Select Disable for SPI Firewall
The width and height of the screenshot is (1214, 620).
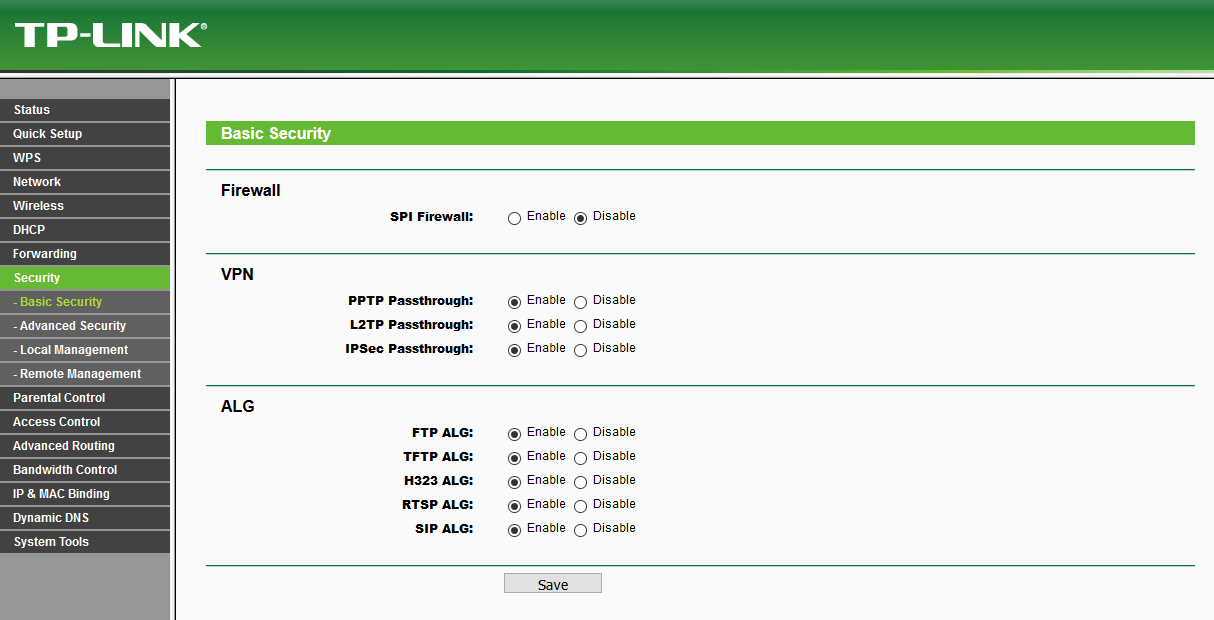coord(580,218)
